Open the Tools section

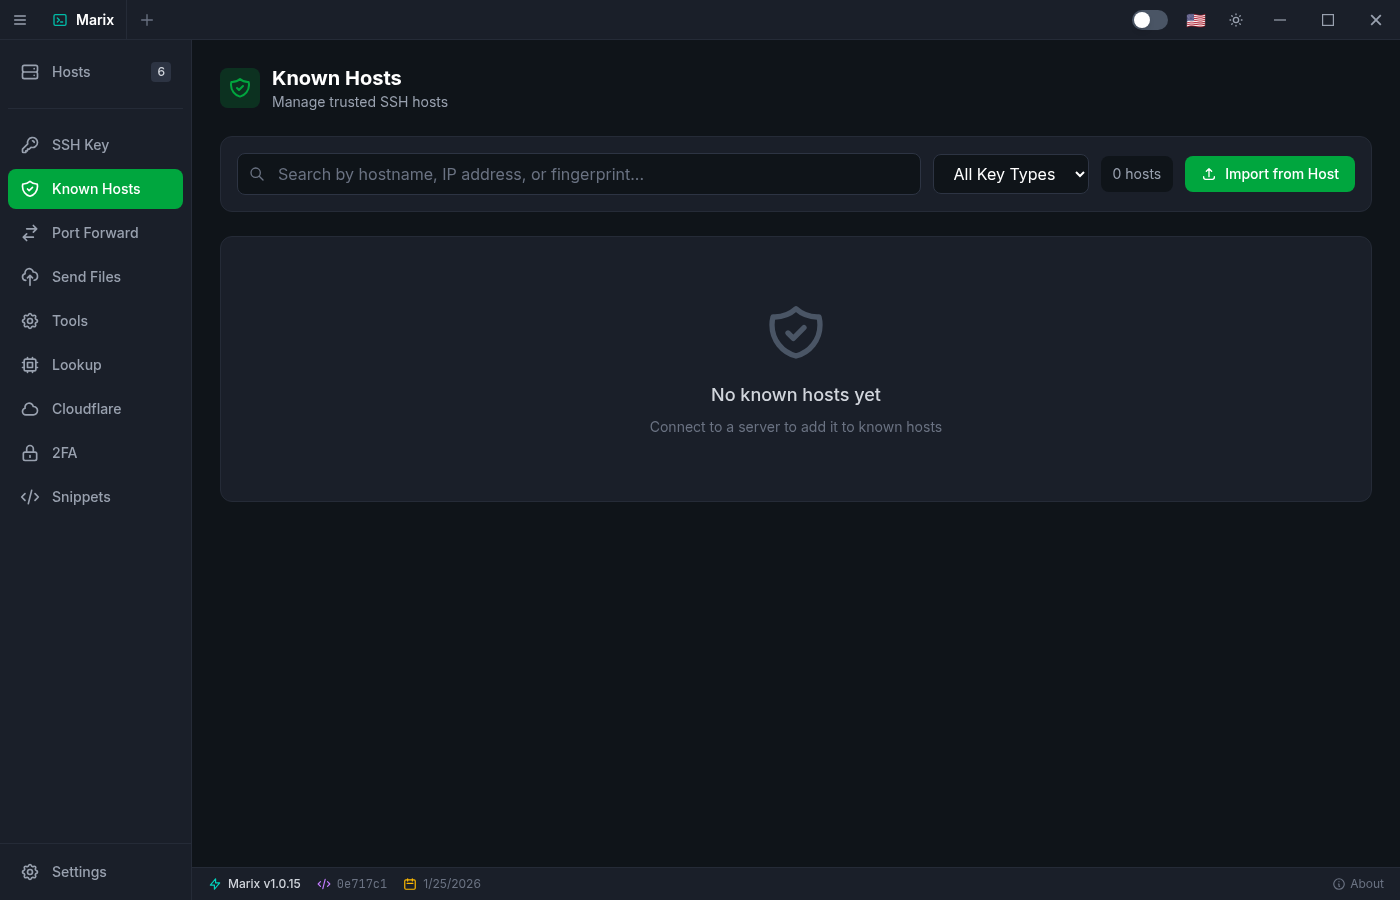[x=69, y=320]
